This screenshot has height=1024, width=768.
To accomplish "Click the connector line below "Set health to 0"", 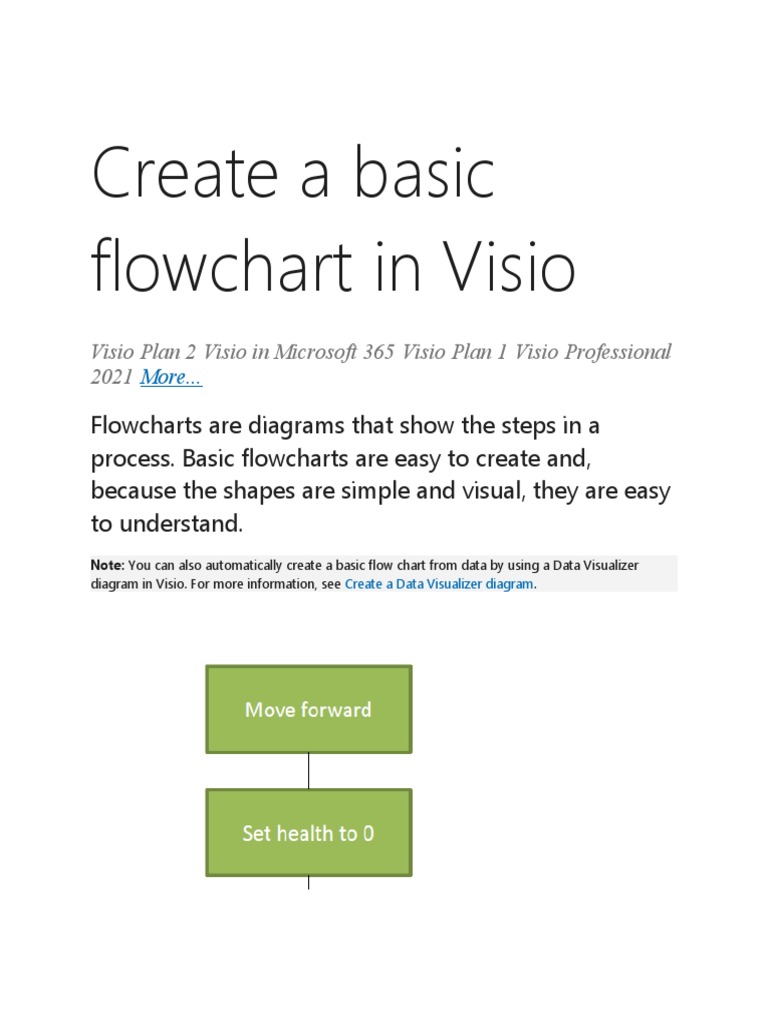I will point(308,882).
